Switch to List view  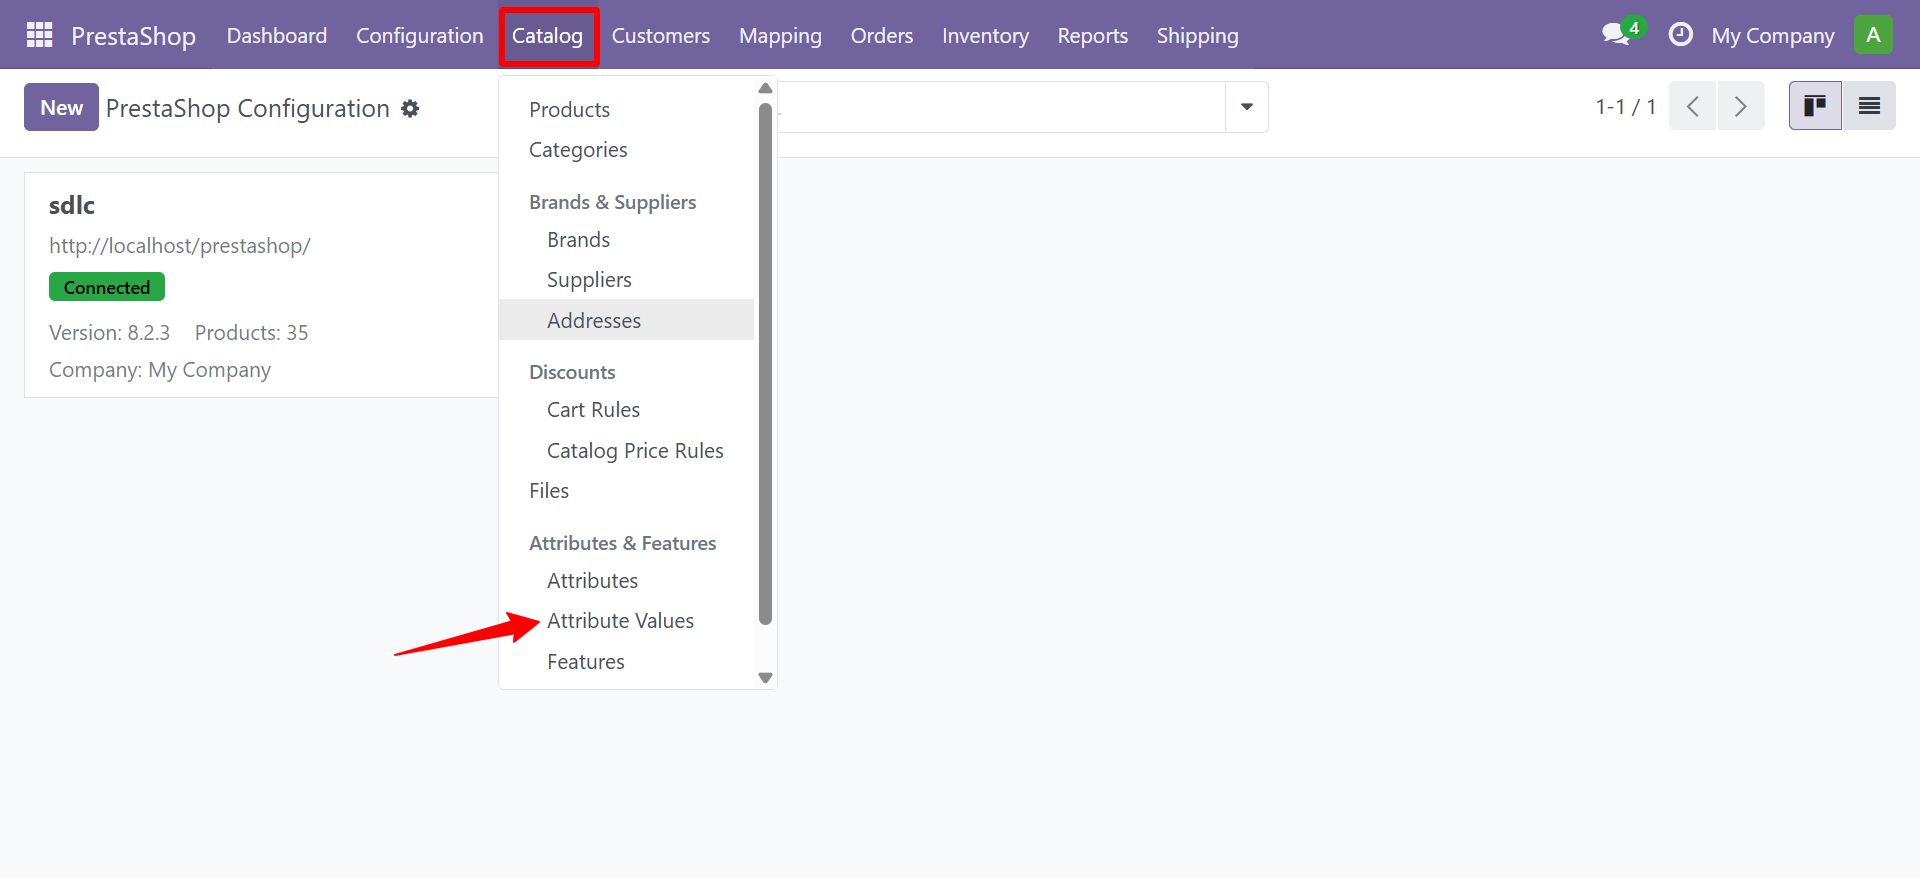(1868, 106)
